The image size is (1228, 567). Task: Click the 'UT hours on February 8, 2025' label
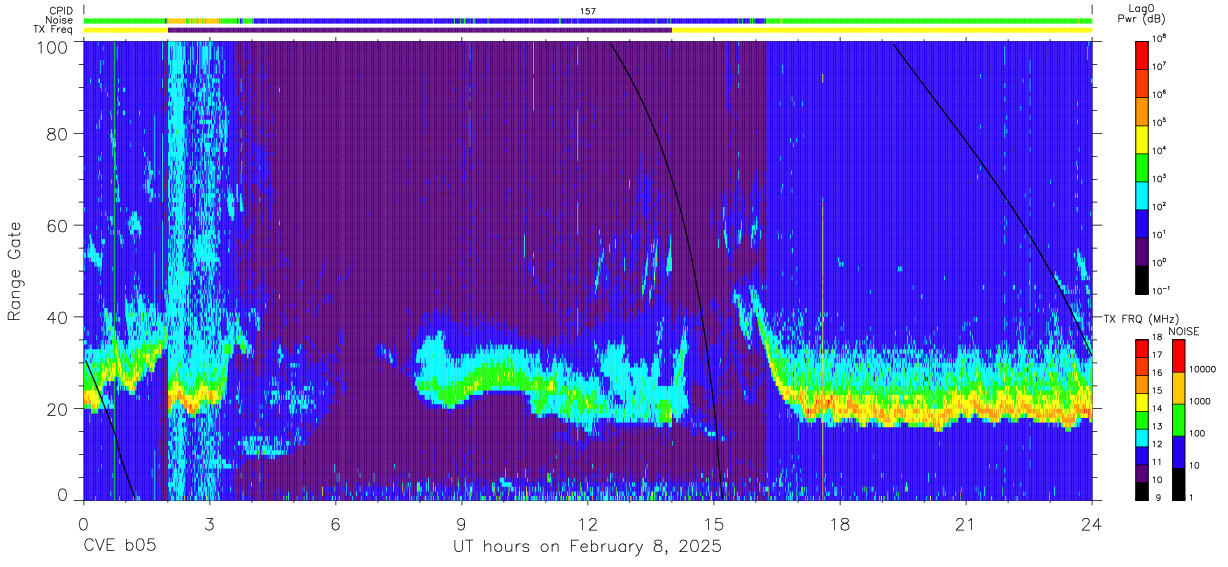tap(588, 547)
